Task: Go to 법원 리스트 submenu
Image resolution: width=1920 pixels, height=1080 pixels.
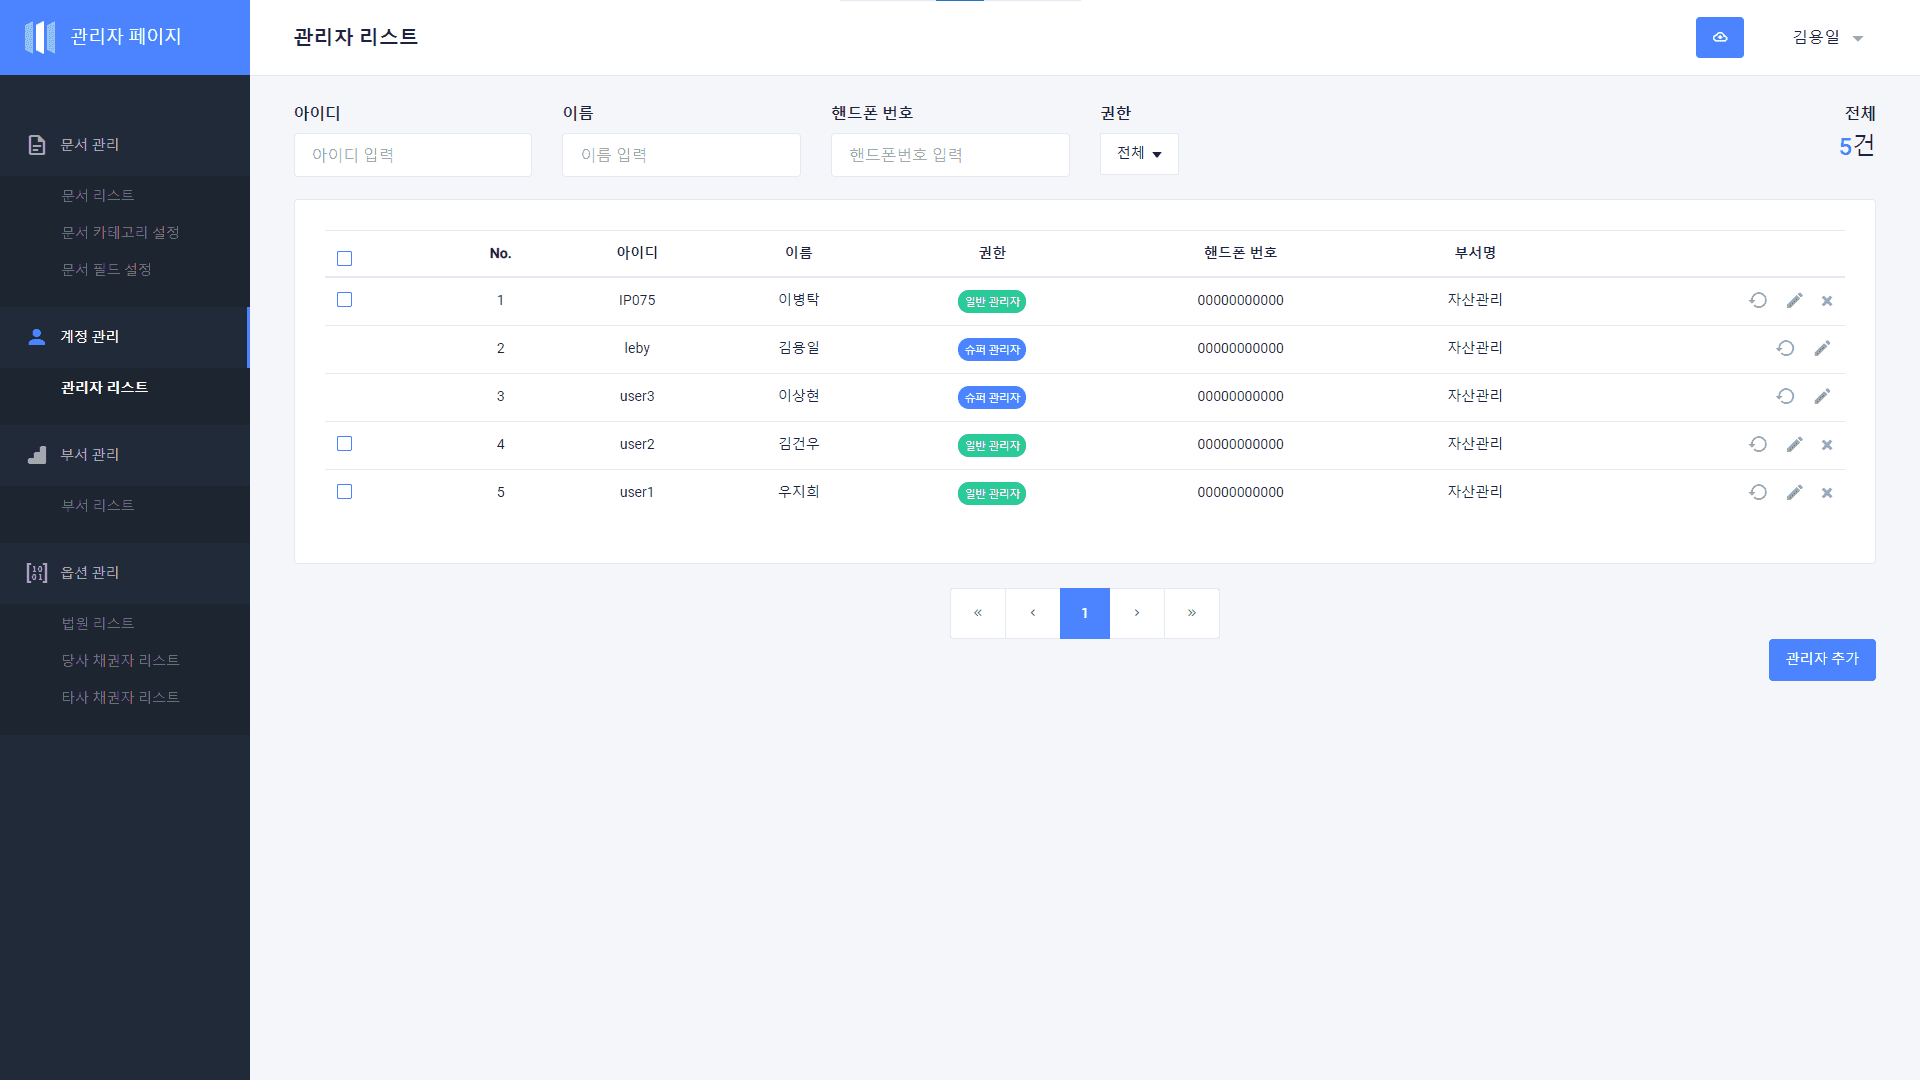Action: tap(98, 623)
